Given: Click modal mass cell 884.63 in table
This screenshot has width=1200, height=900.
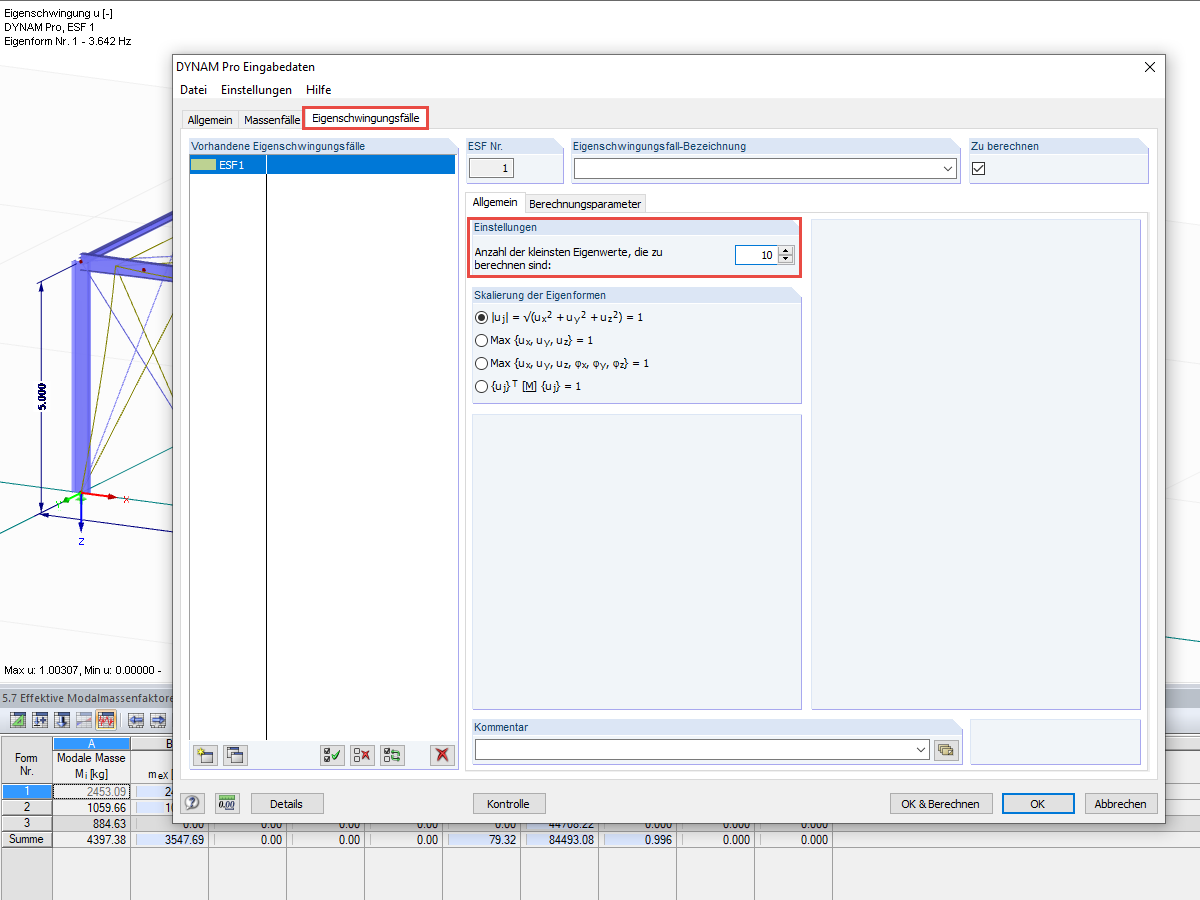Looking at the screenshot, I should coord(91,823).
